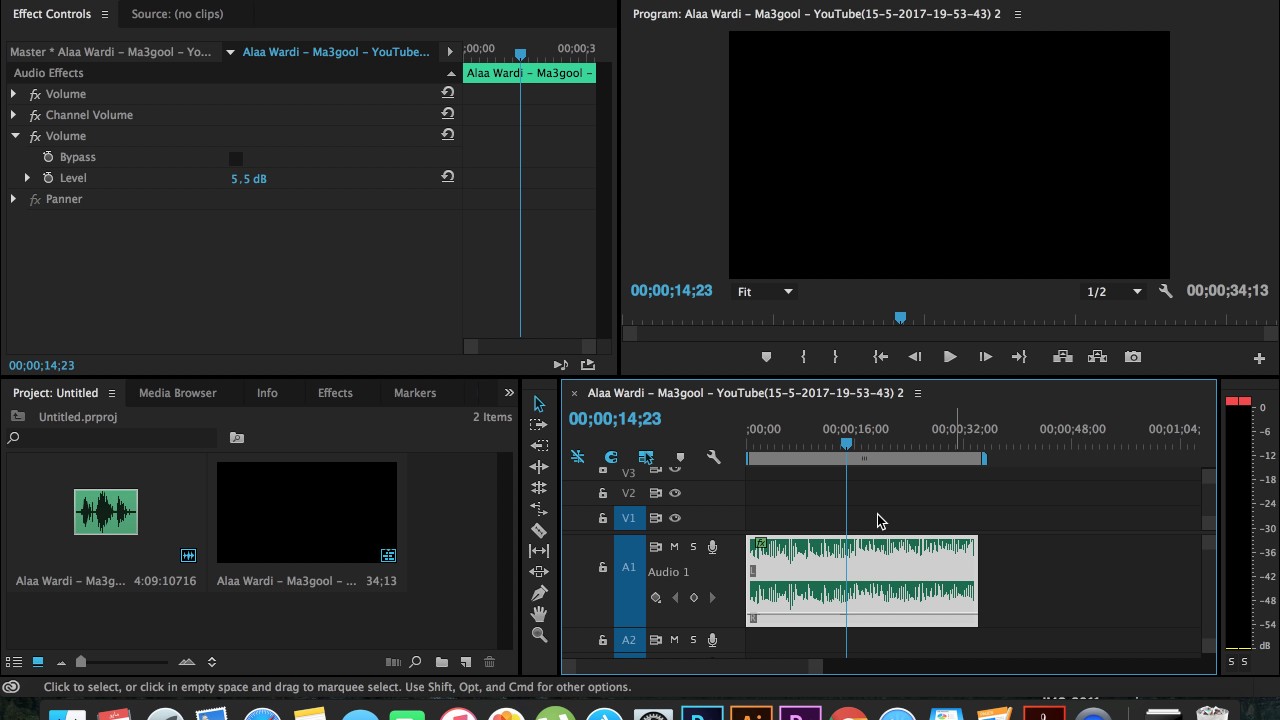1280x720 pixels.
Task: Collapse the expanded Volume effect
Action: coord(15,136)
